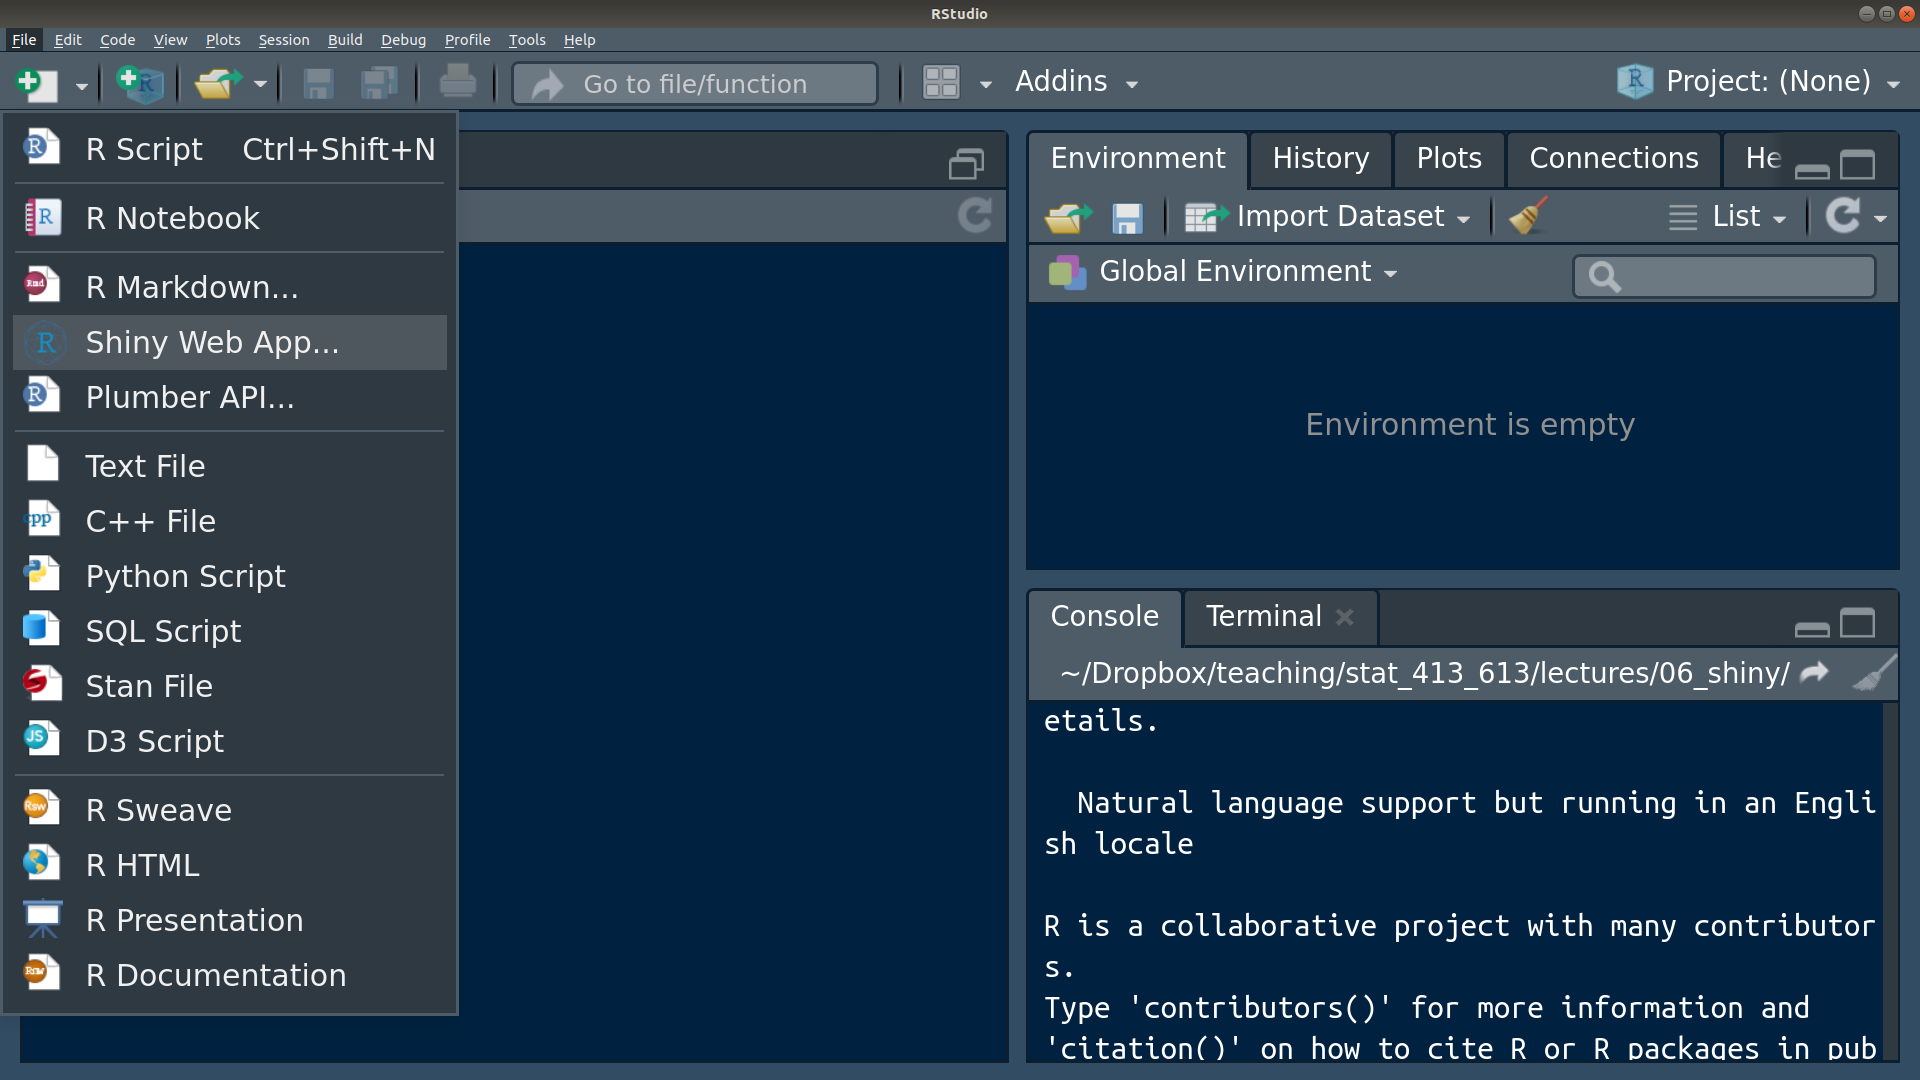
Task: Click the Console vertical scrollbar
Action: tap(1890, 880)
